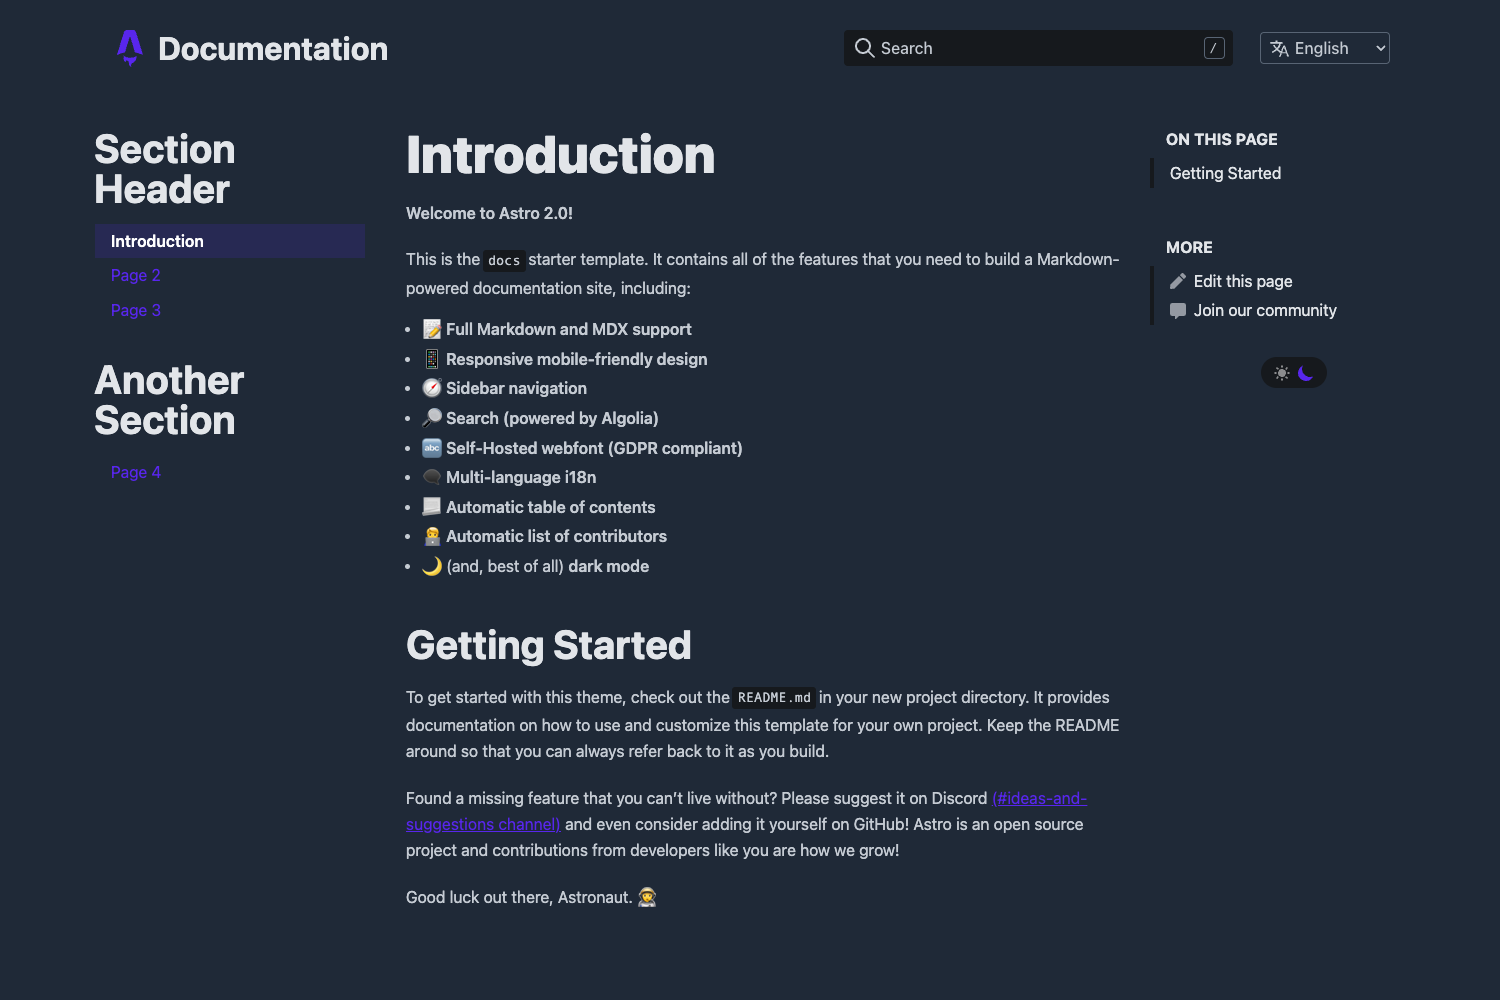The height and width of the screenshot is (1000, 1500).
Task: Open Page 4 under Another Section
Action: (x=135, y=471)
